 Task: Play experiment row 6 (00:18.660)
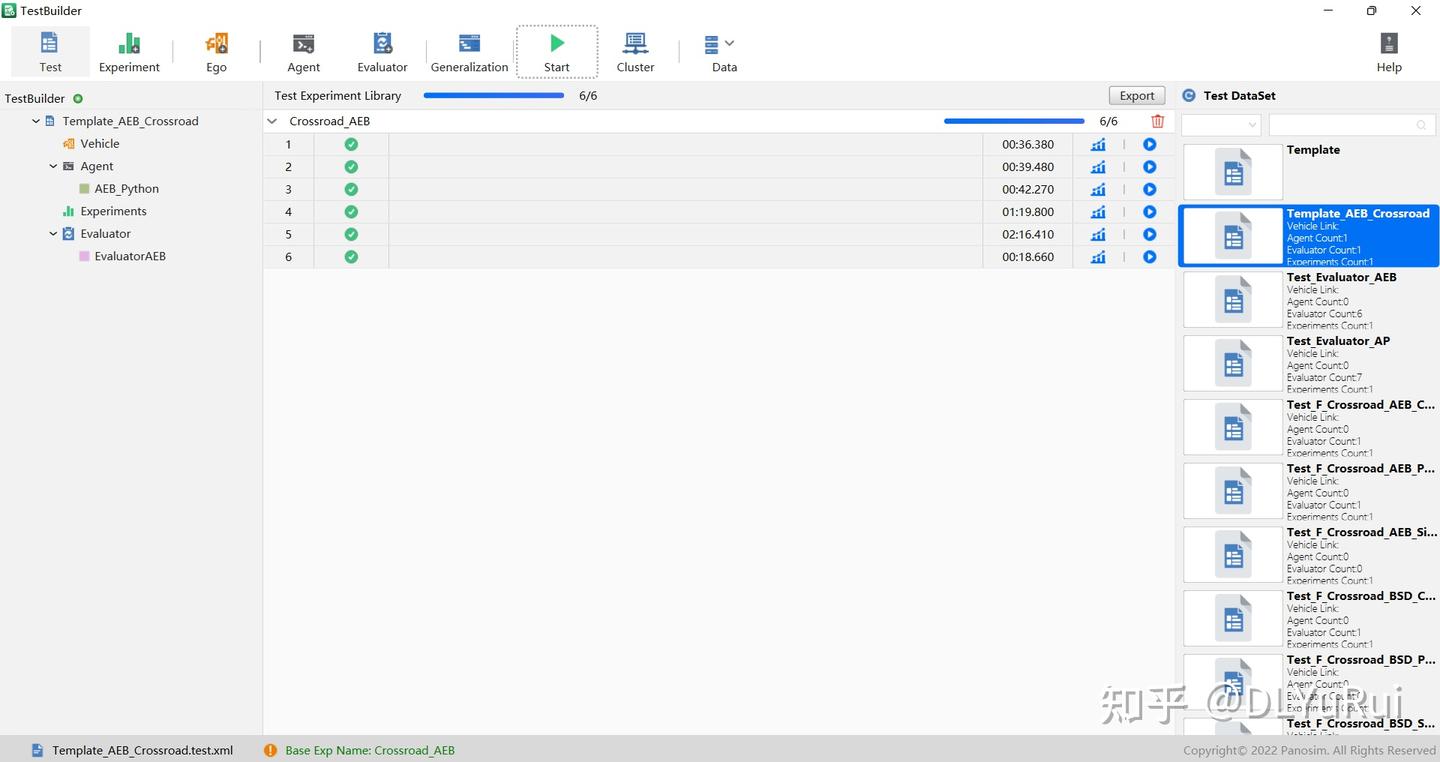coord(1149,257)
